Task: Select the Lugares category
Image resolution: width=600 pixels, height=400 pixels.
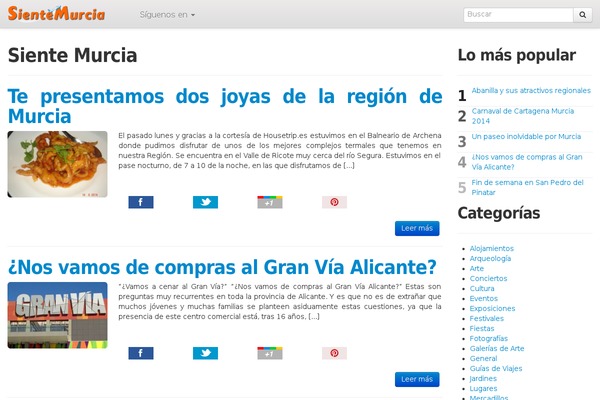Action: coord(483,389)
